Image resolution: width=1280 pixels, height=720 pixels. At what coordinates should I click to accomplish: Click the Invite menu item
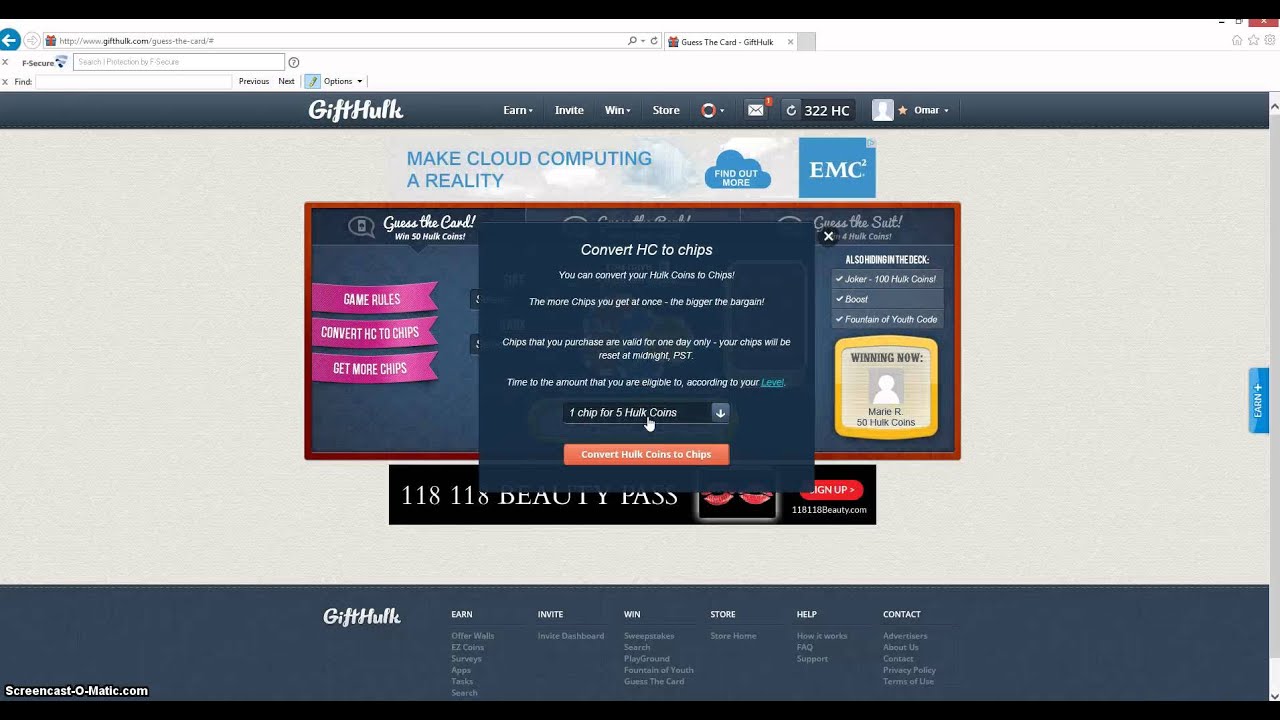[x=569, y=110]
